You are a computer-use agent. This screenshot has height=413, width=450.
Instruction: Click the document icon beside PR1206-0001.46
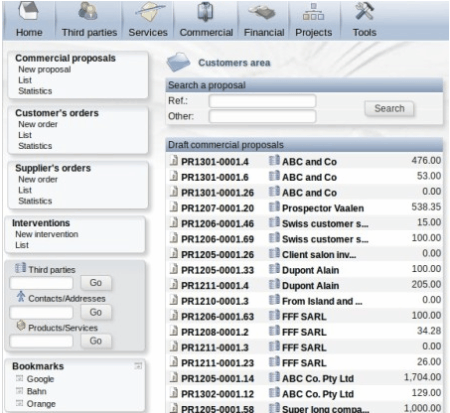click(173, 222)
